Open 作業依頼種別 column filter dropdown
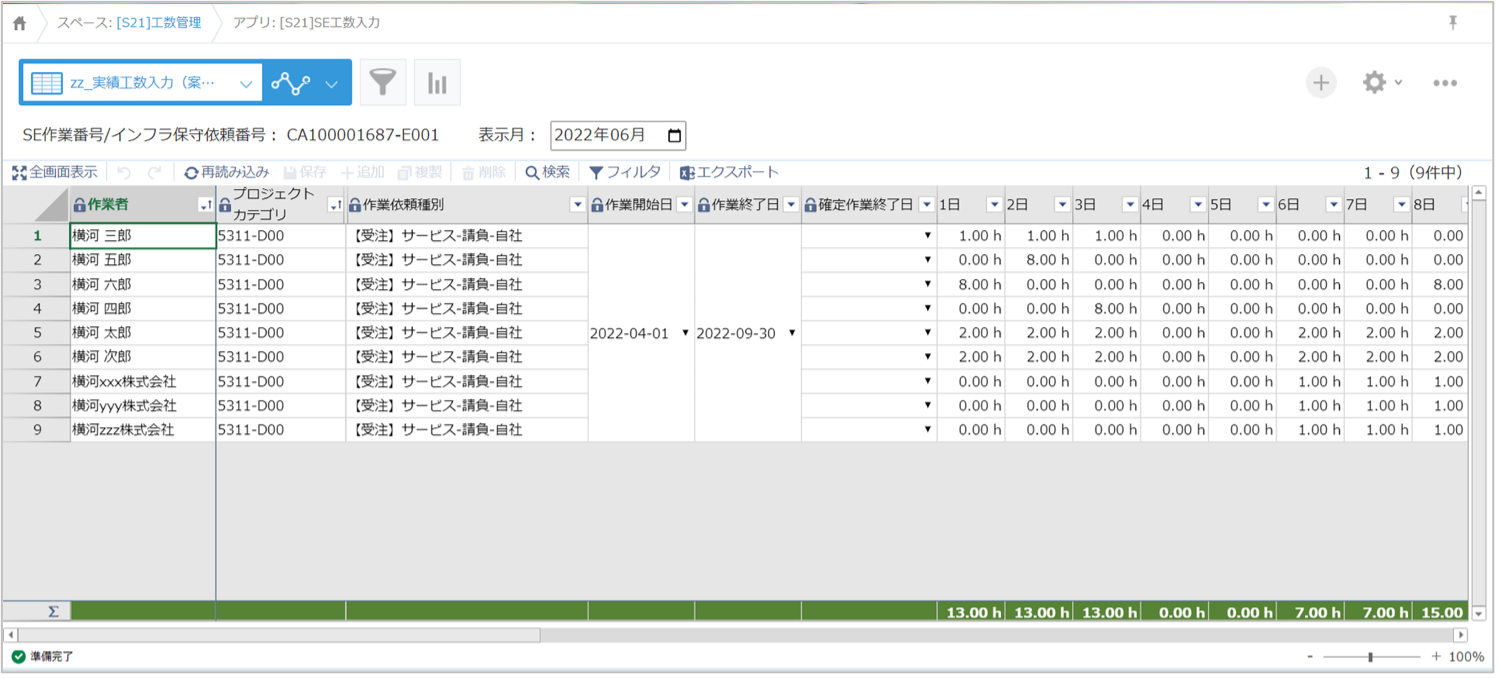1500x678 pixels. coord(577,205)
